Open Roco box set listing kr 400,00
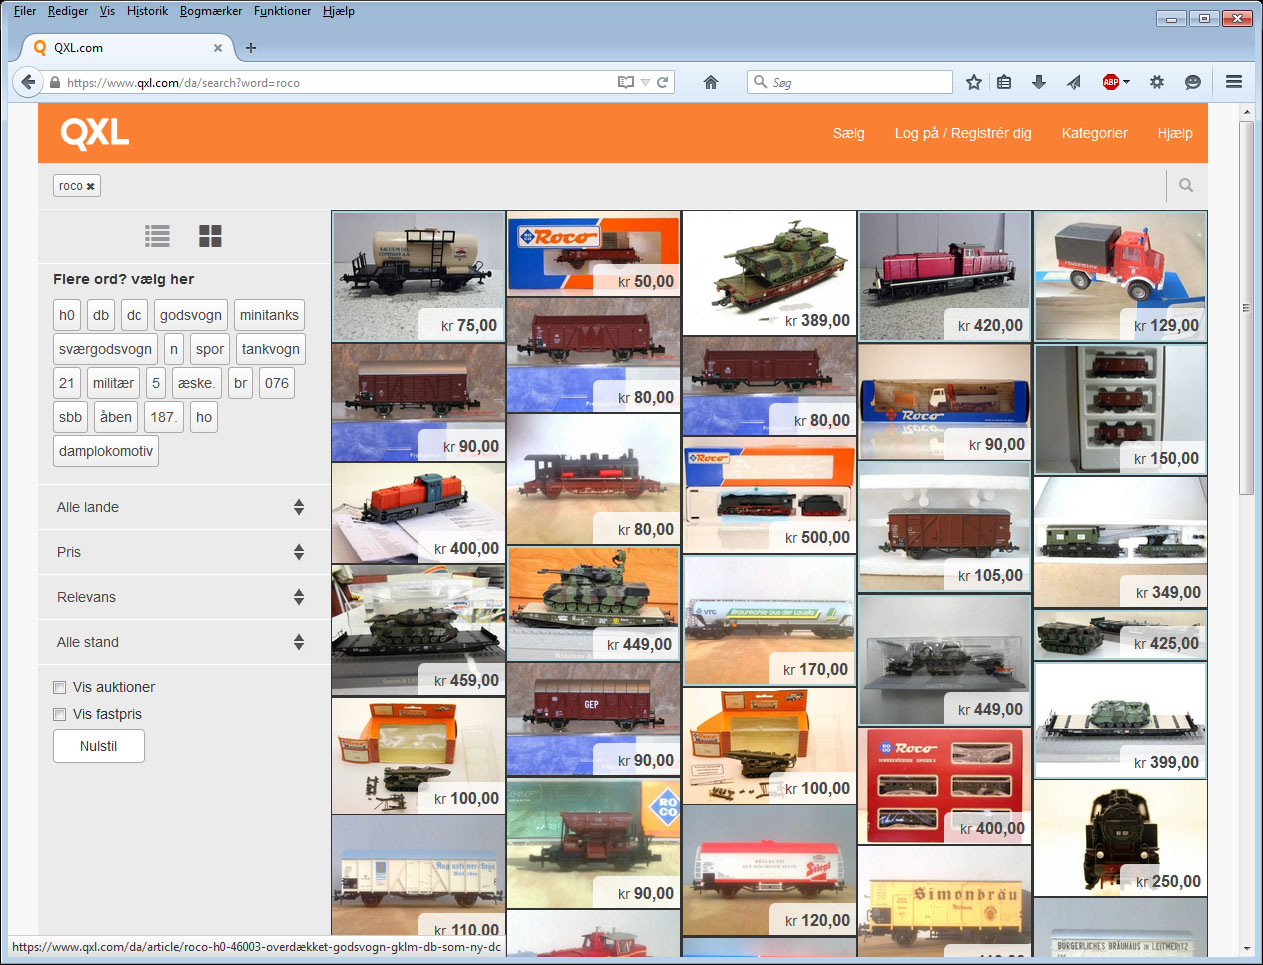1263x965 pixels. point(945,785)
